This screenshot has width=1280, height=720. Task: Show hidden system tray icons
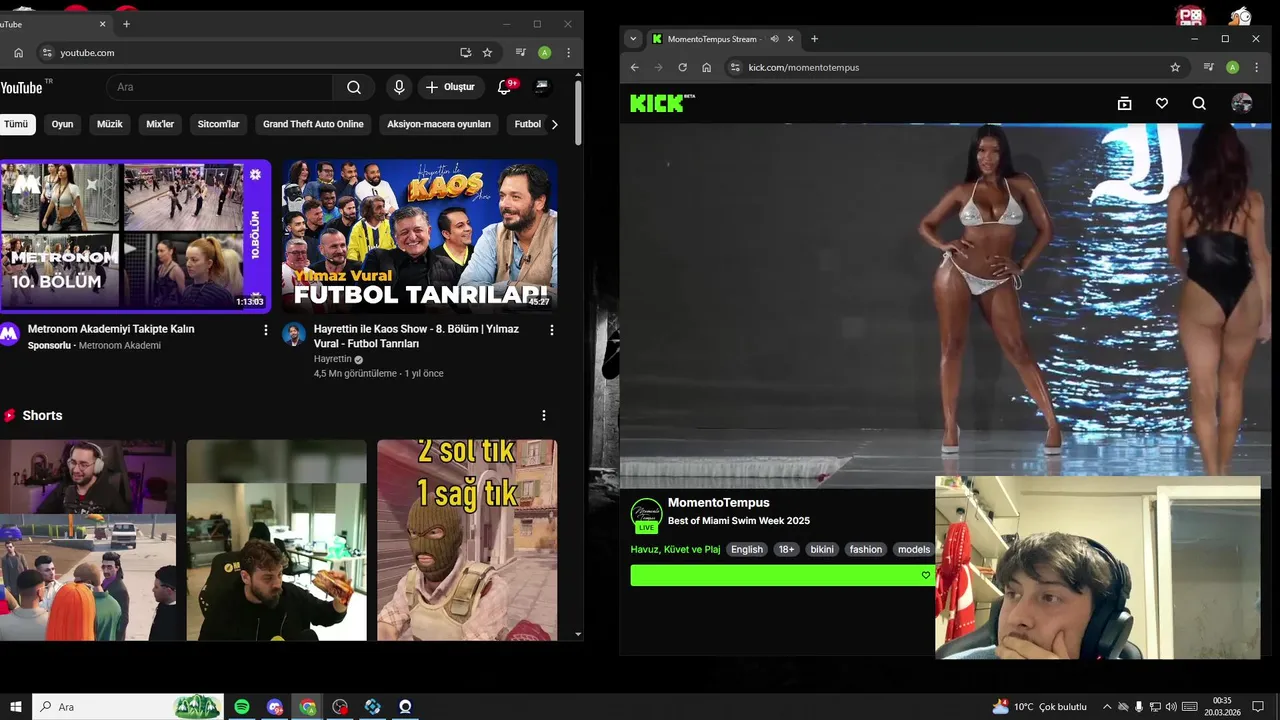tap(1106, 707)
